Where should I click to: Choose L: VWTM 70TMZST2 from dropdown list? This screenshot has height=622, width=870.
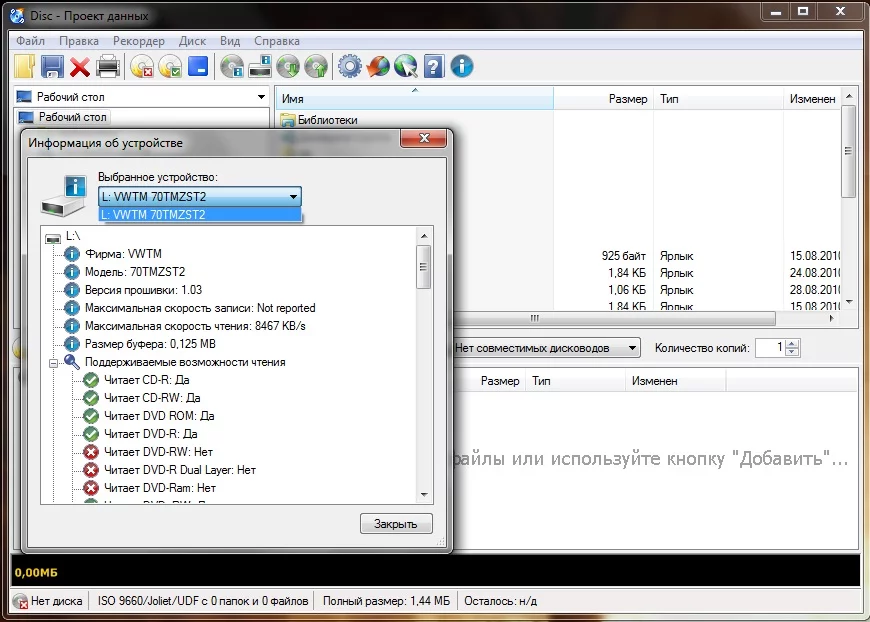[200, 215]
